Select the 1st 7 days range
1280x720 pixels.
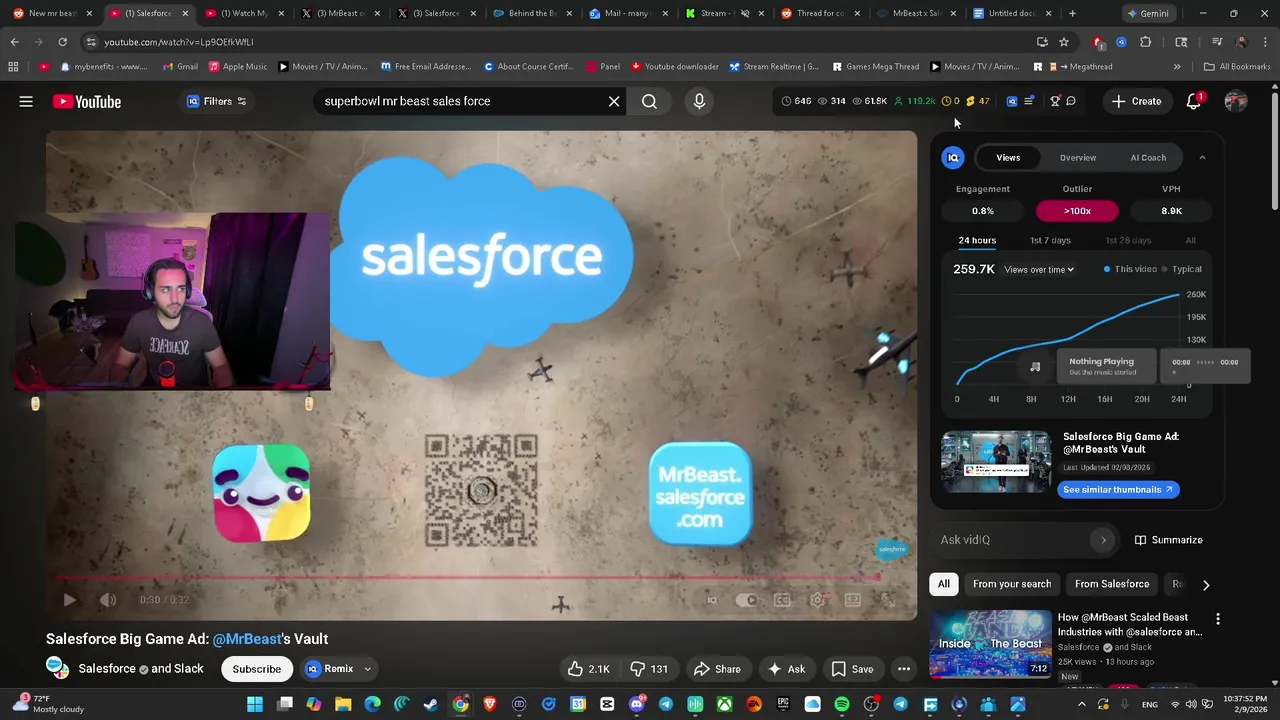click(x=1050, y=240)
